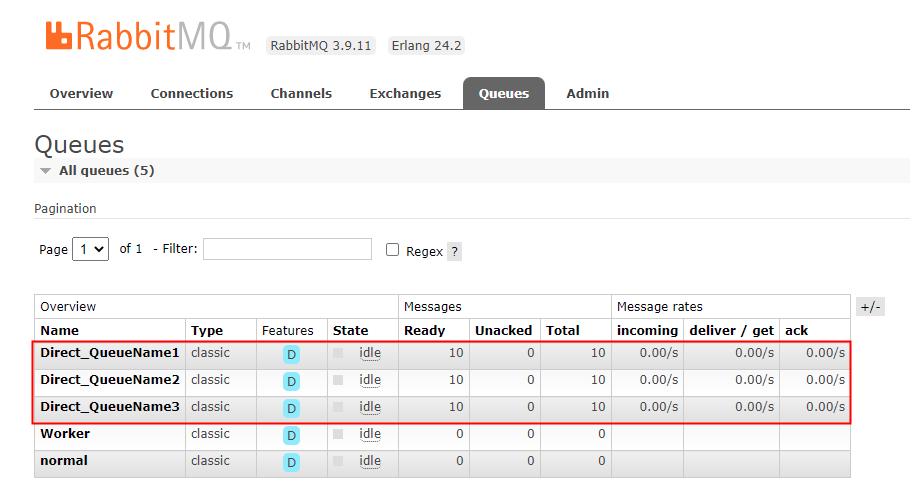This screenshot has height=488, width=910.
Task: Click the Unacked count 0 for normal queue
Action: pyautogui.click(x=530, y=461)
